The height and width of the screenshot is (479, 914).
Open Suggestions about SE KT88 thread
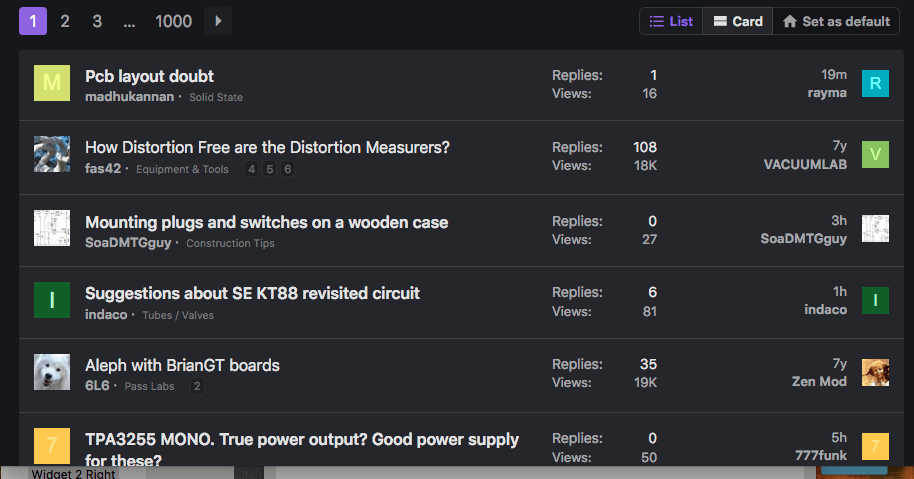252,293
